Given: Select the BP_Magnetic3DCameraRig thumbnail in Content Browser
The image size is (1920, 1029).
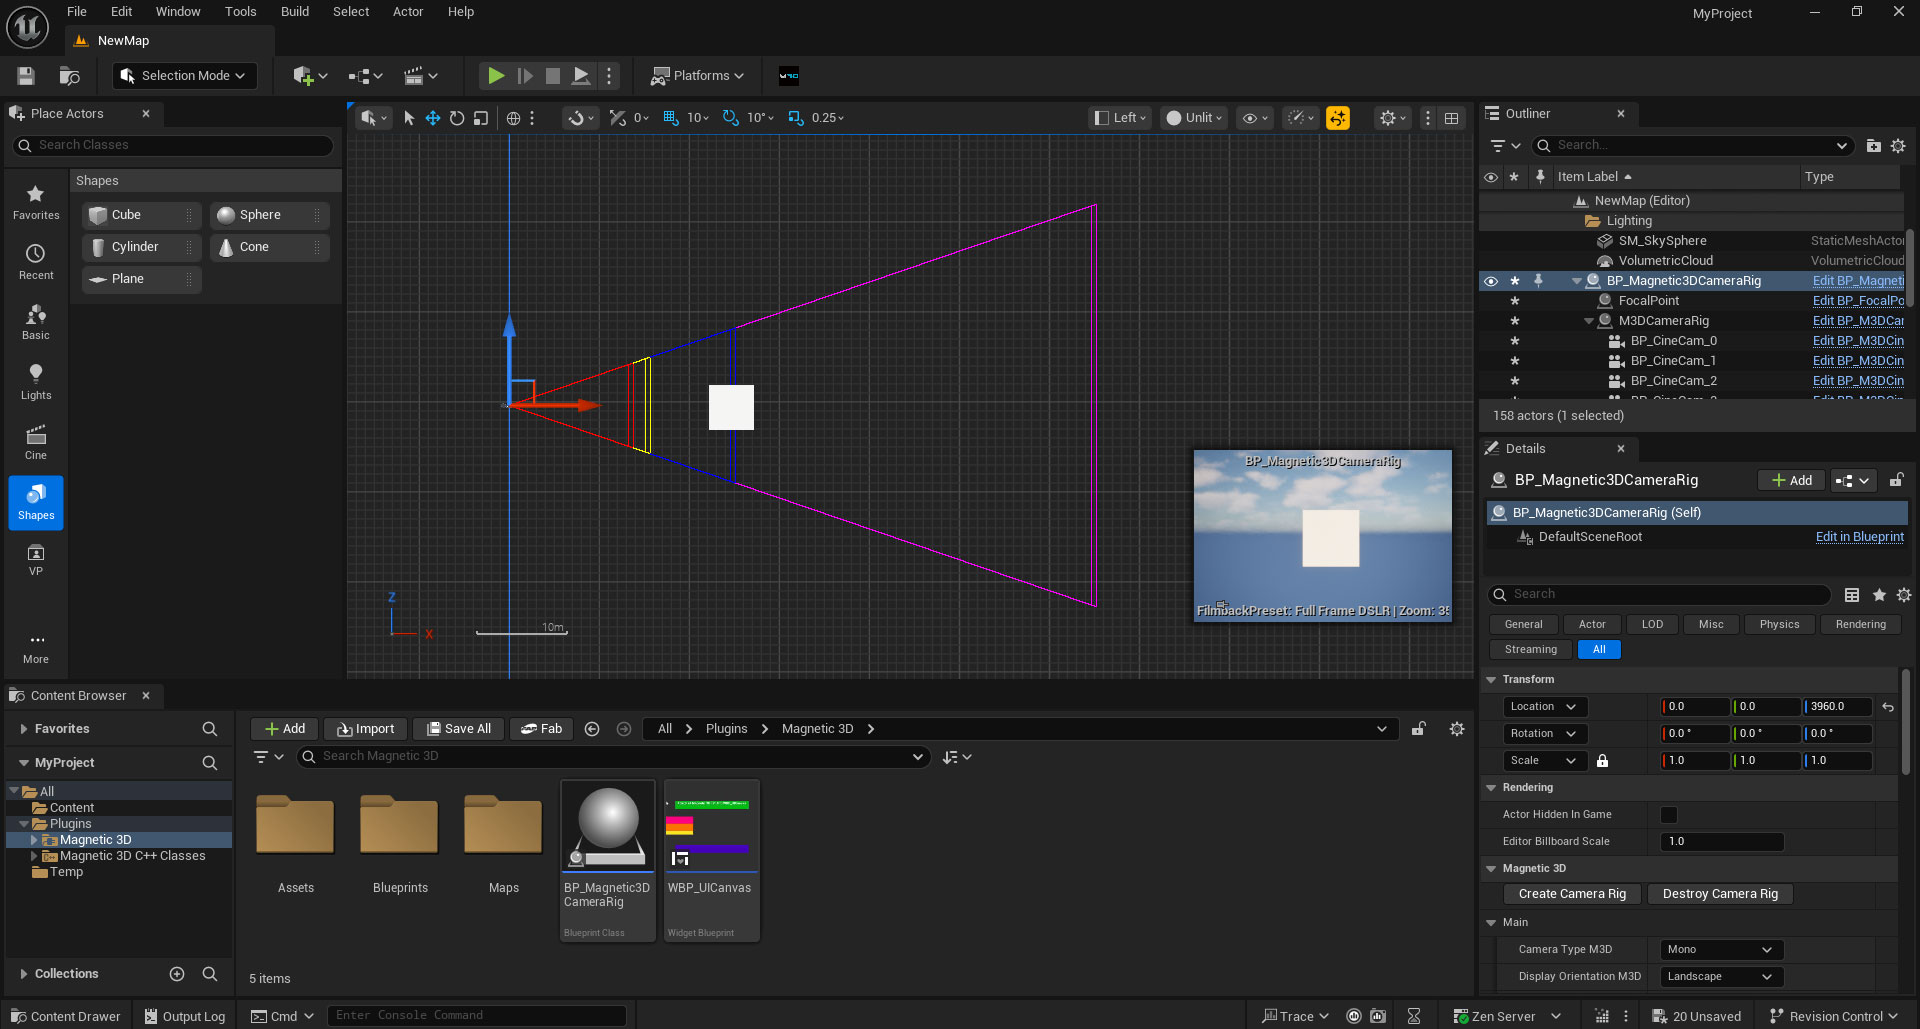Looking at the screenshot, I should coord(607,825).
